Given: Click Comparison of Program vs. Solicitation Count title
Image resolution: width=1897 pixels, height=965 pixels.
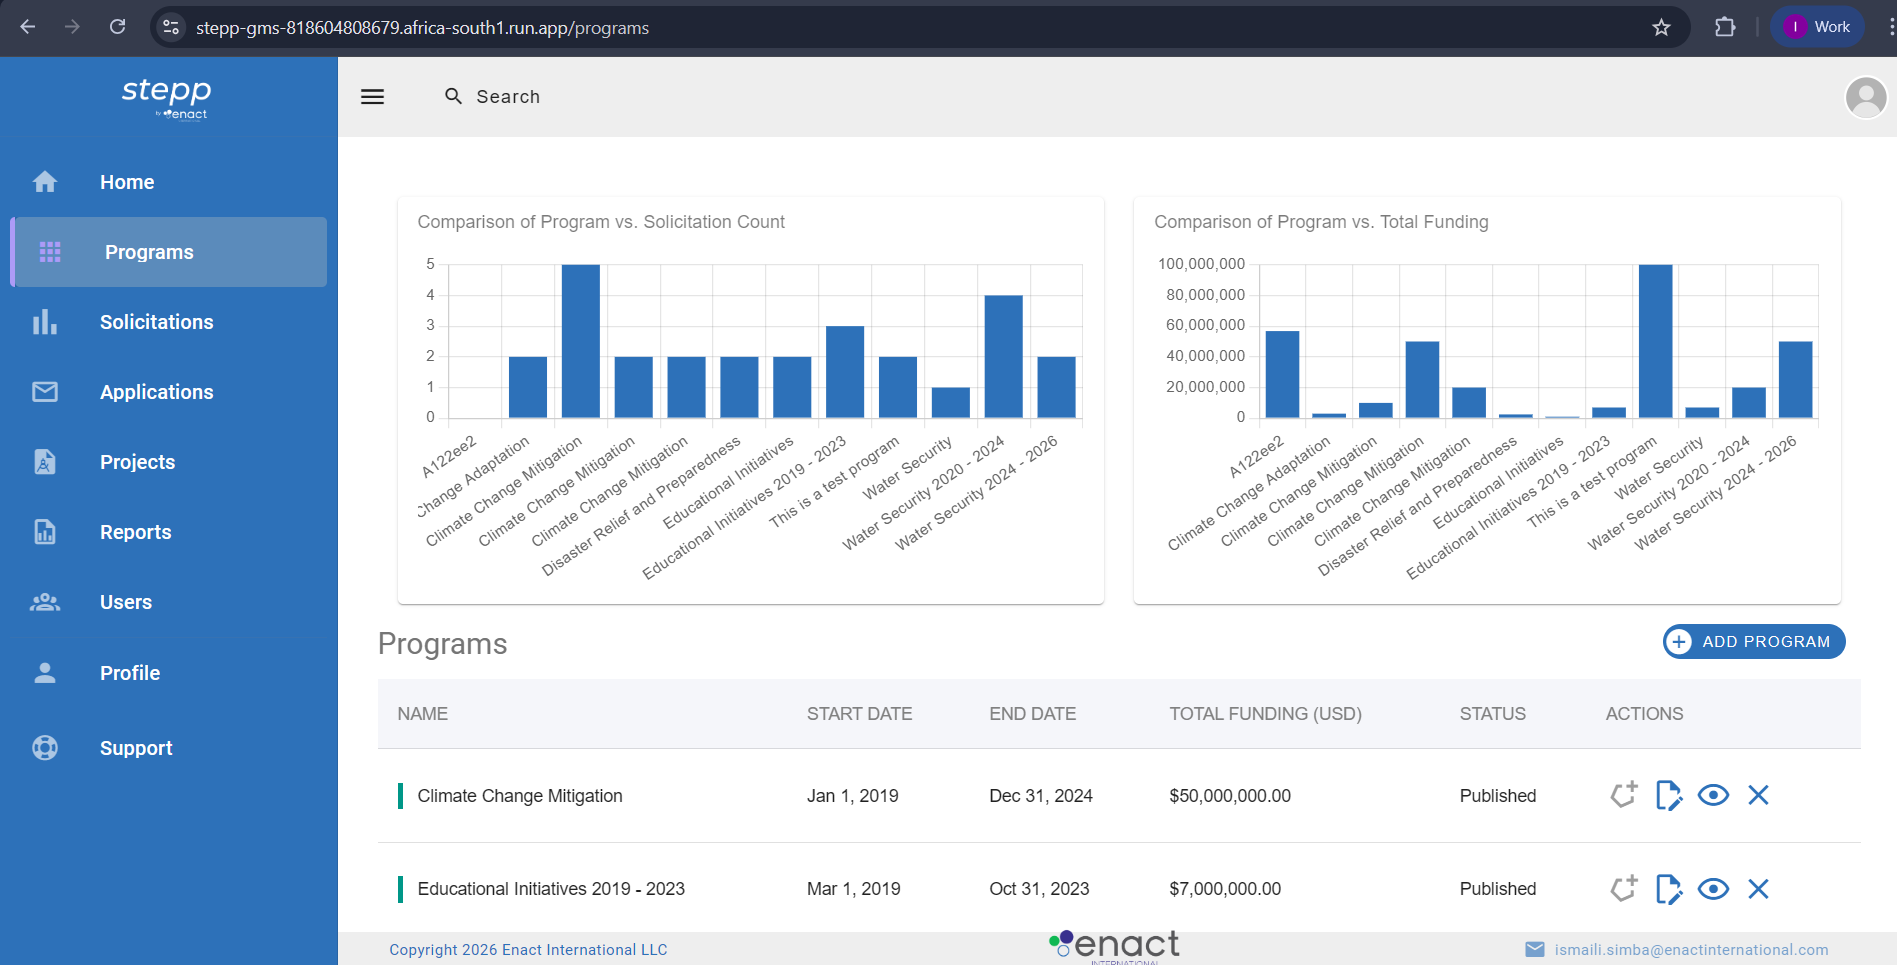Looking at the screenshot, I should click(x=601, y=222).
